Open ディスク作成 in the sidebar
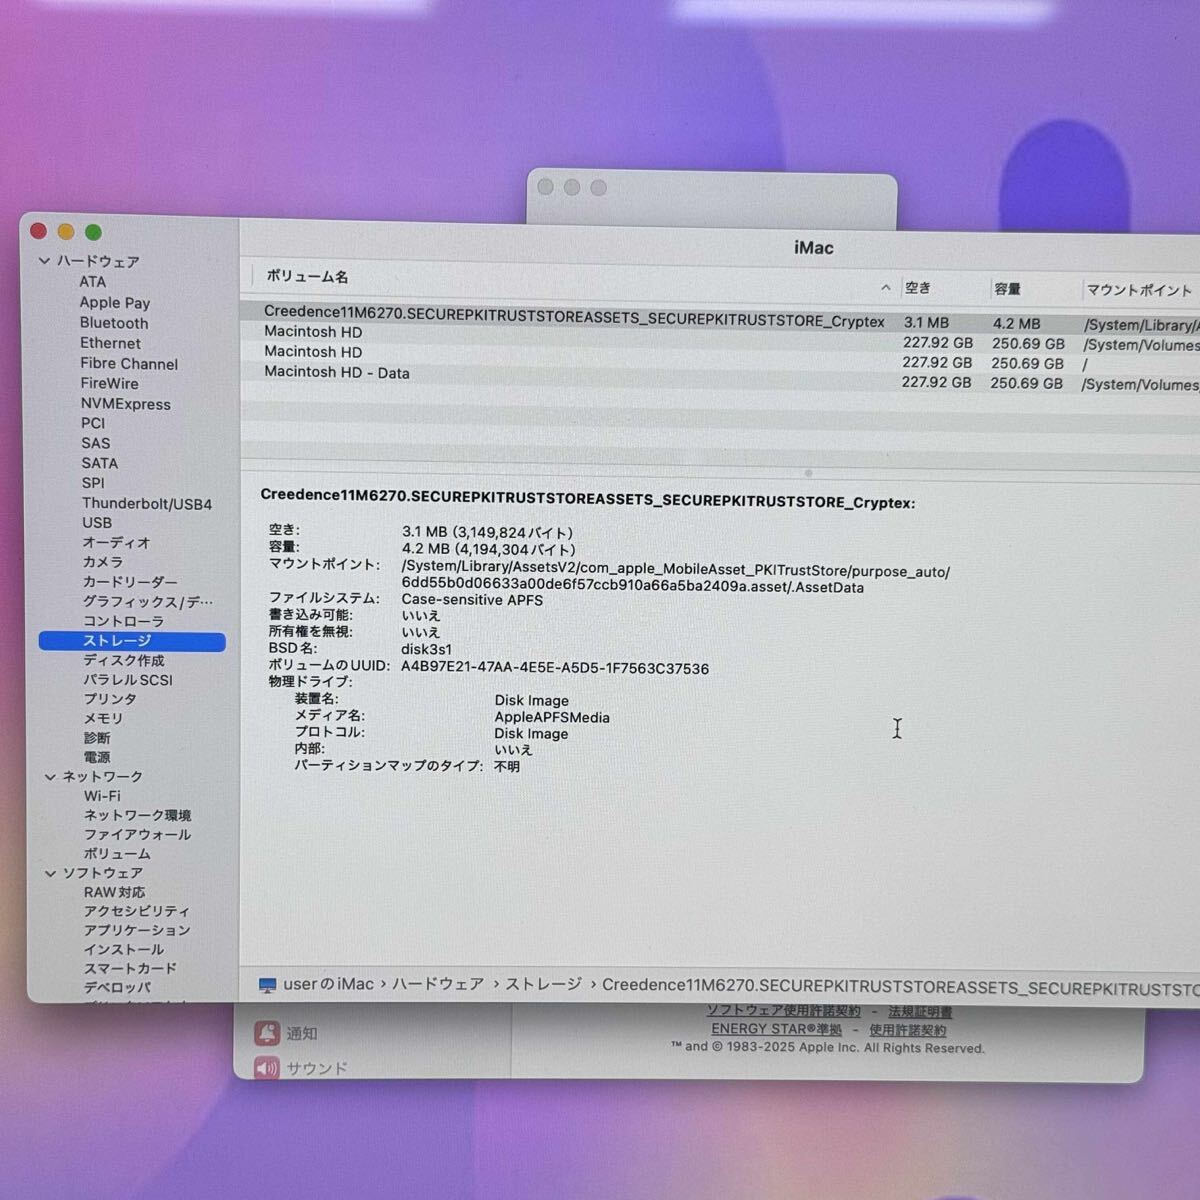 click(x=124, y=660)
